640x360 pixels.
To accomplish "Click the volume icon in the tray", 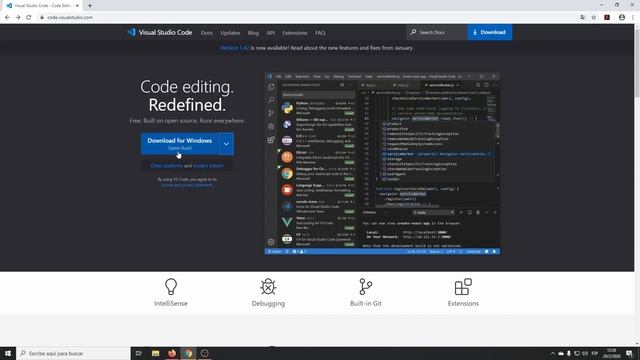I will pos(585,353).
